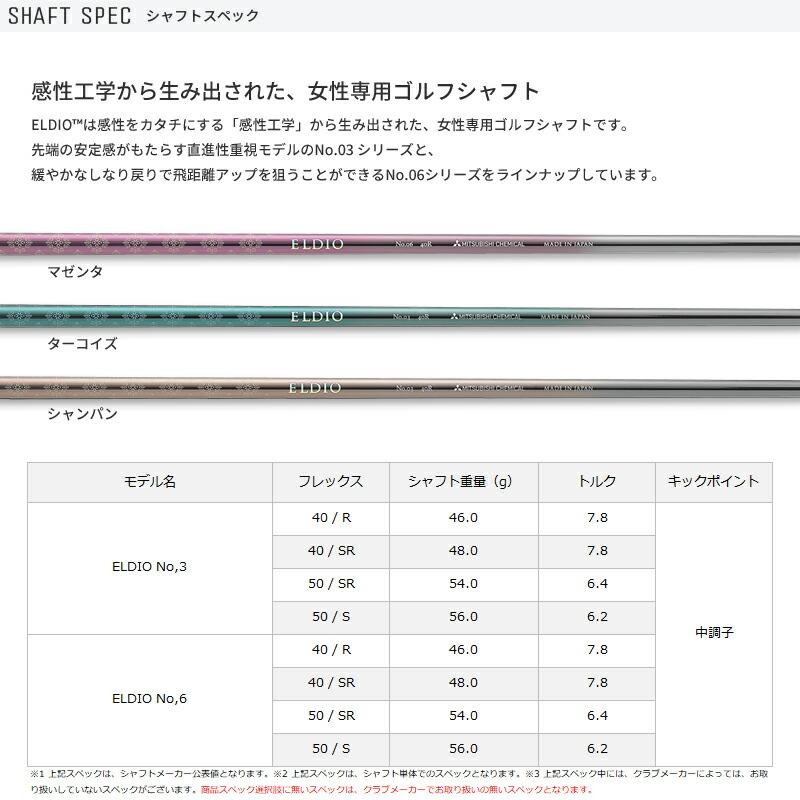Click the SHAFT SPEC heading
800x800 pixels.
pos(70,16)
